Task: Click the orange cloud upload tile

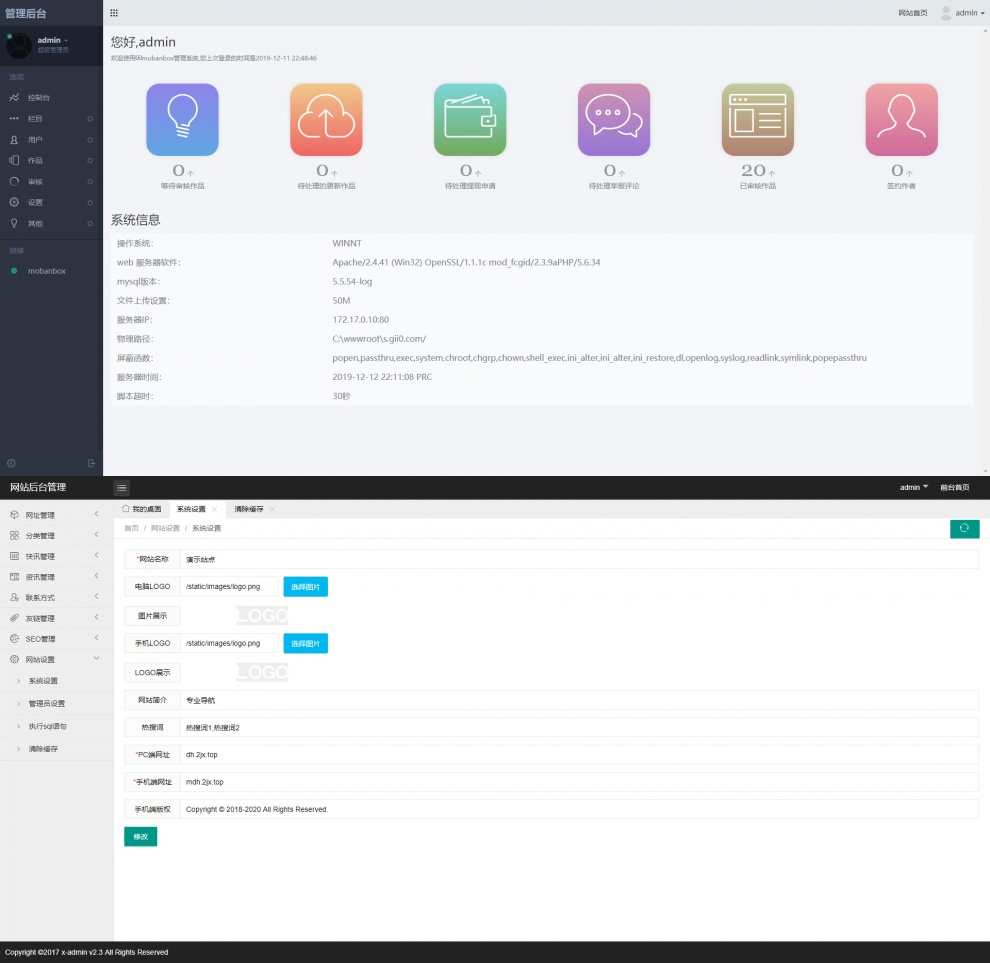Action: [x=326, y=119]
